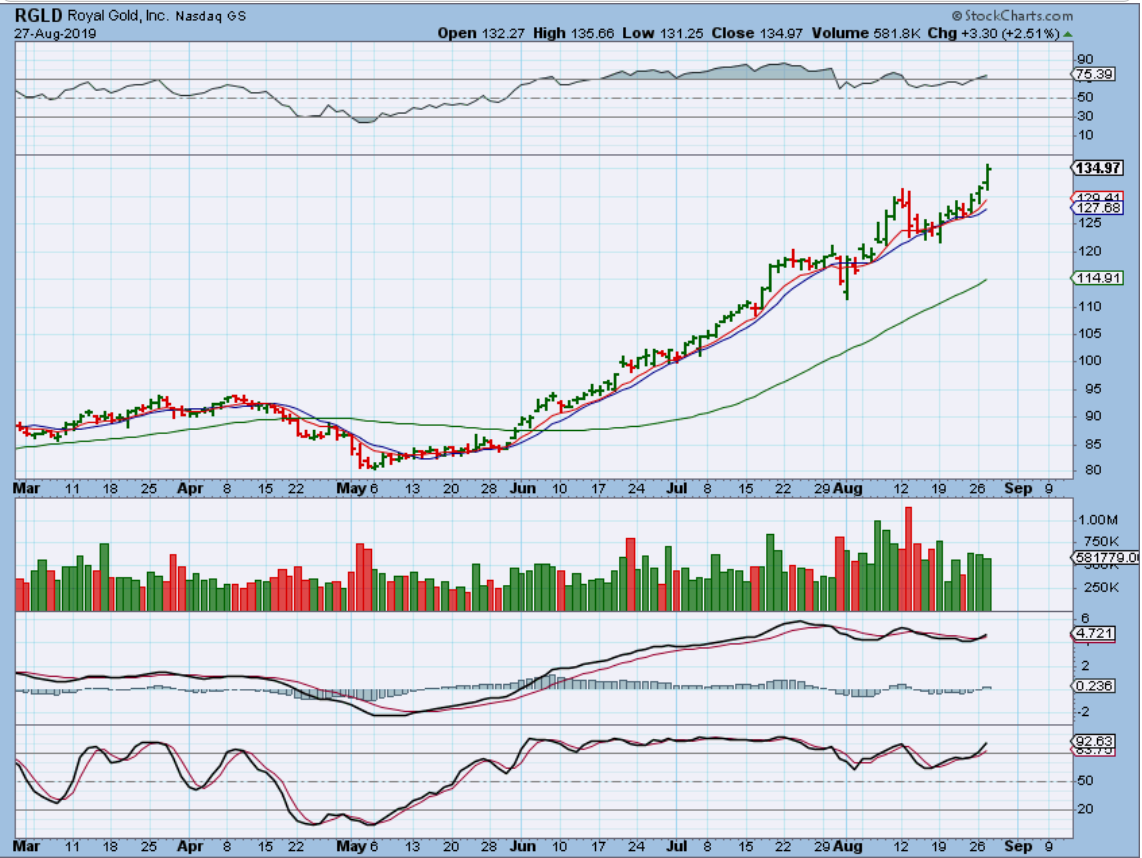This screenshot has width=1142, height=858.
Task: Click the volume value tag 581779.0
Action: point(1106,557)
